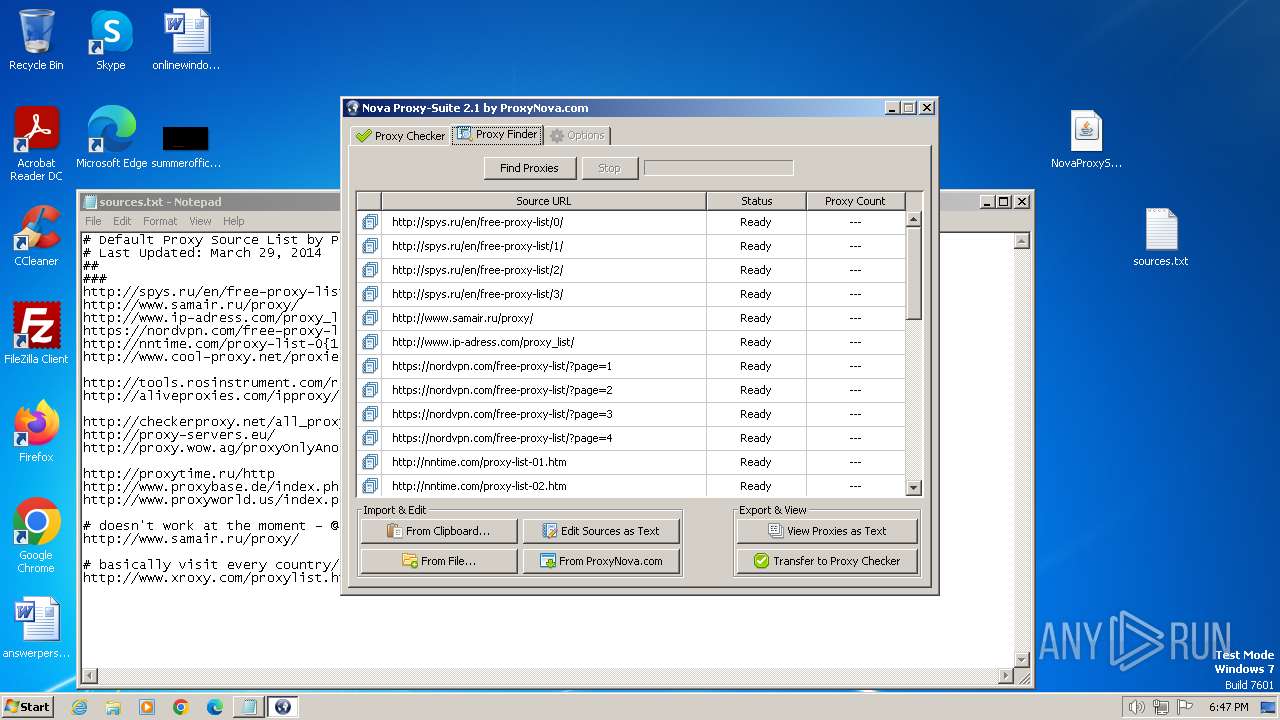Click the source icon beside nntime proxy-list-02.htm
This screenshot has width=1280, height=720.
click(x=370, y=486)
